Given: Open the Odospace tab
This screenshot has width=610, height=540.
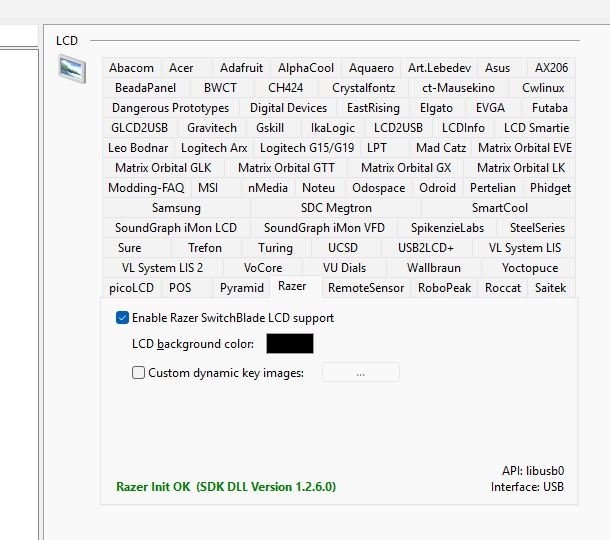Looking at the screenshot, I should click(379, 188).
